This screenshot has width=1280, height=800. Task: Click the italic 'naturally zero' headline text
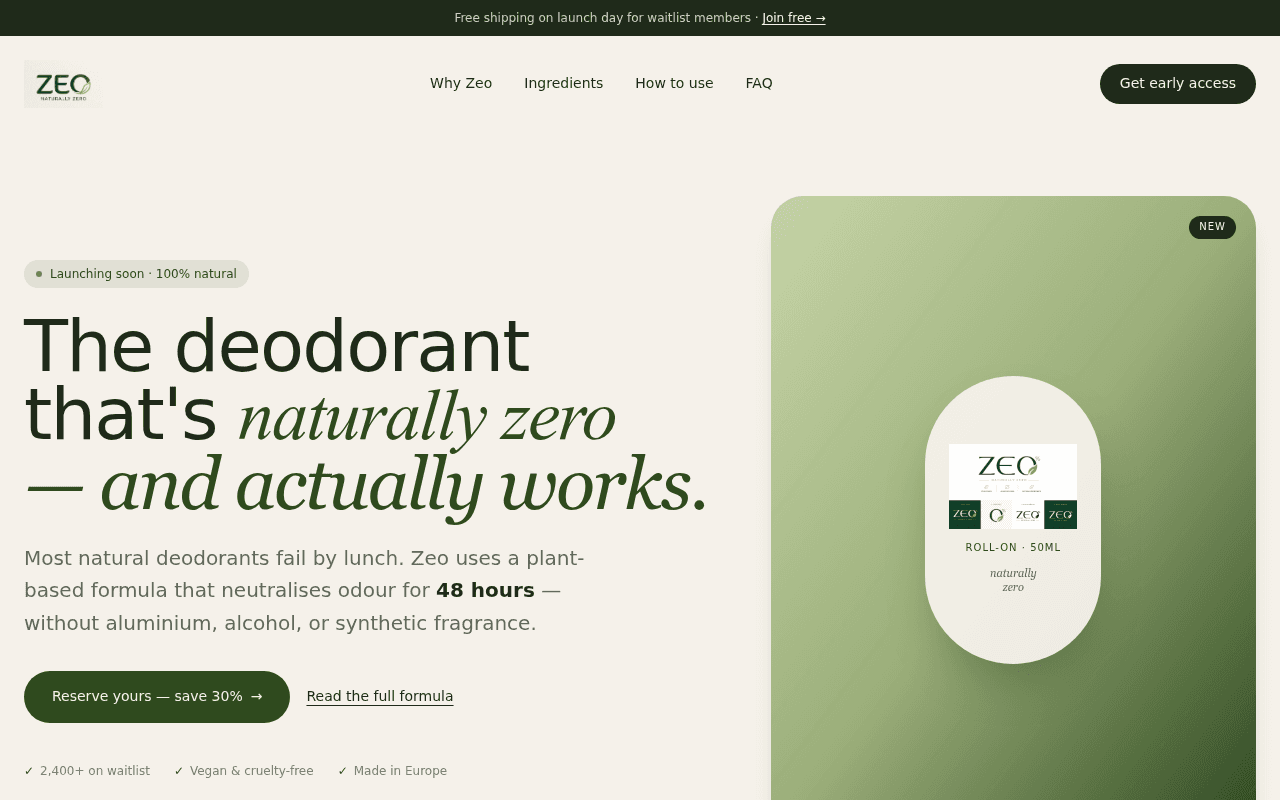pyautogui.click(x=427, y=416)
